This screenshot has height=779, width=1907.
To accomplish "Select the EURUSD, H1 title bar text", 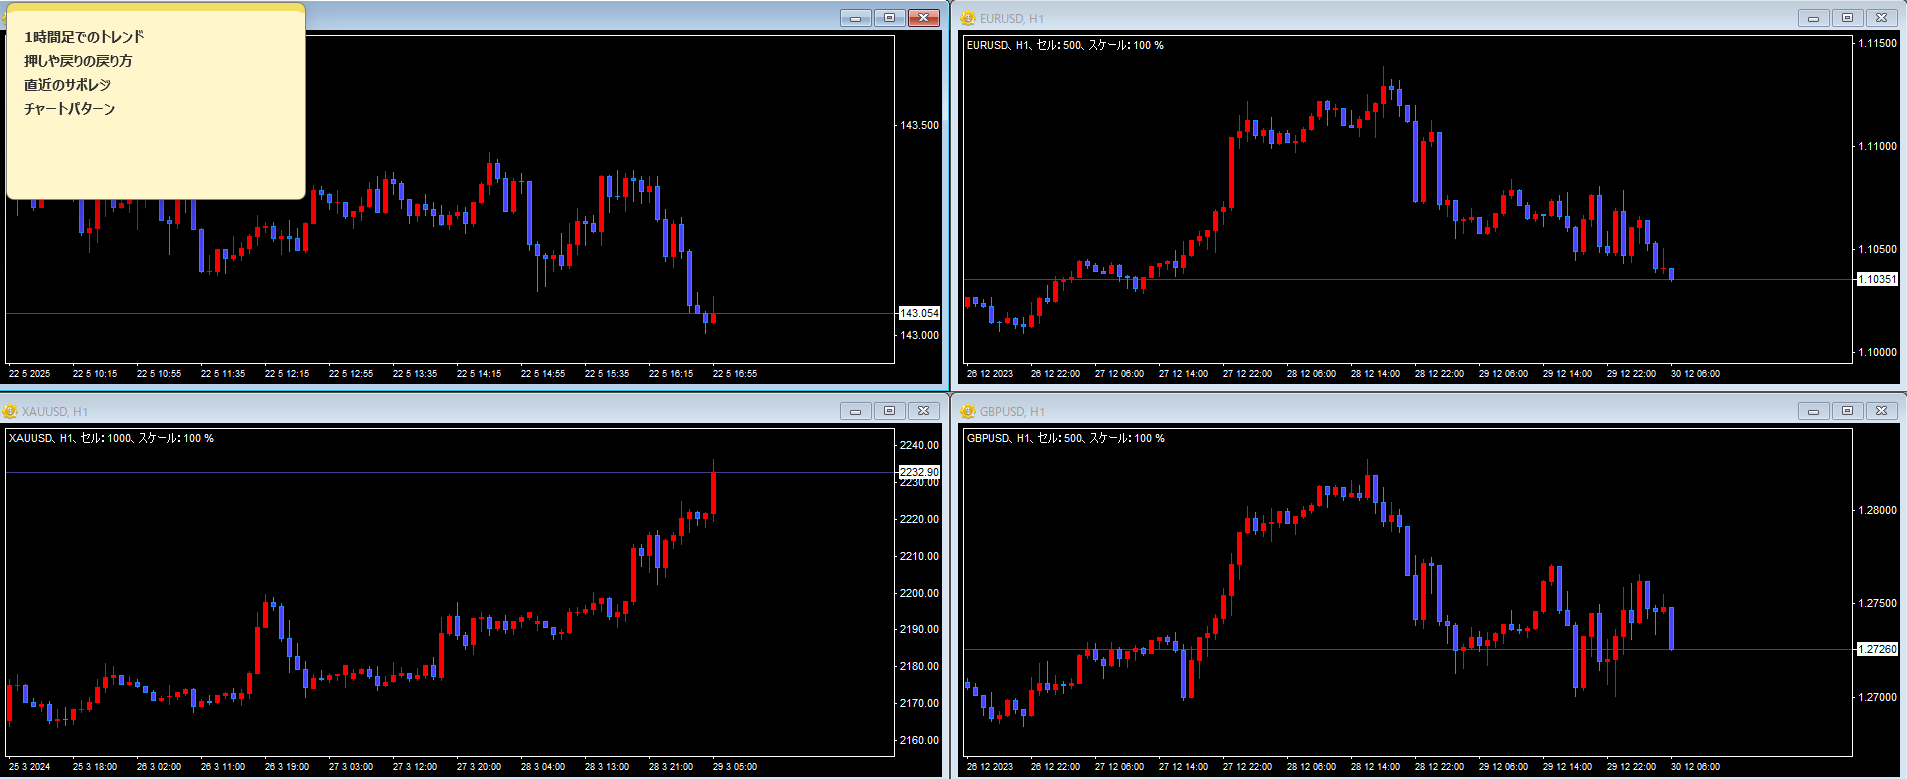I will pyautogui.click(x=1012, y=19).
